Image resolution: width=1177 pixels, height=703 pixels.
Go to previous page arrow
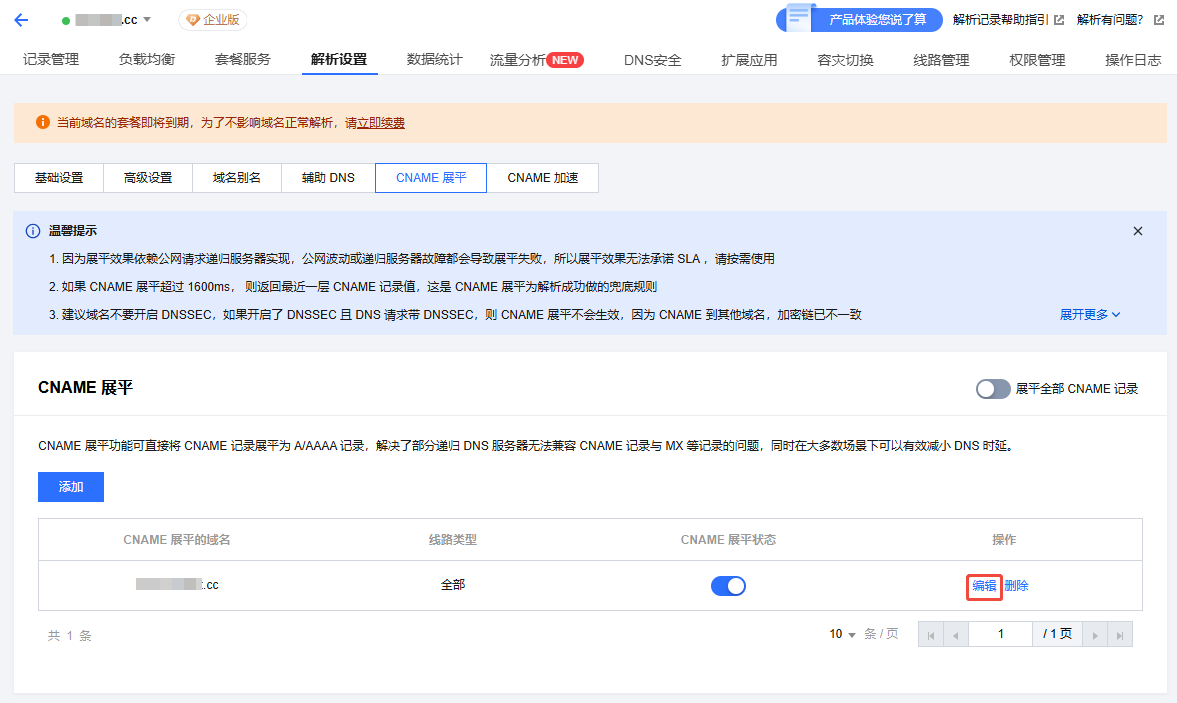click(x=955, y=635)
